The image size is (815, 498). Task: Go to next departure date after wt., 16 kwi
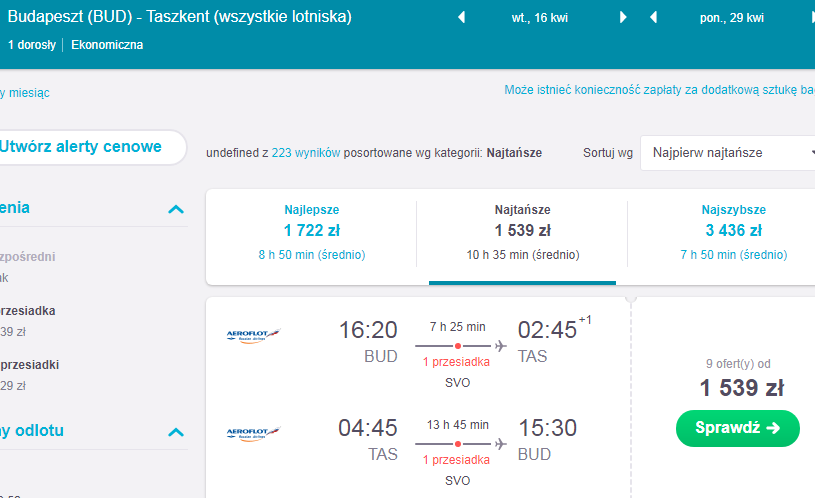coord(623,18)
